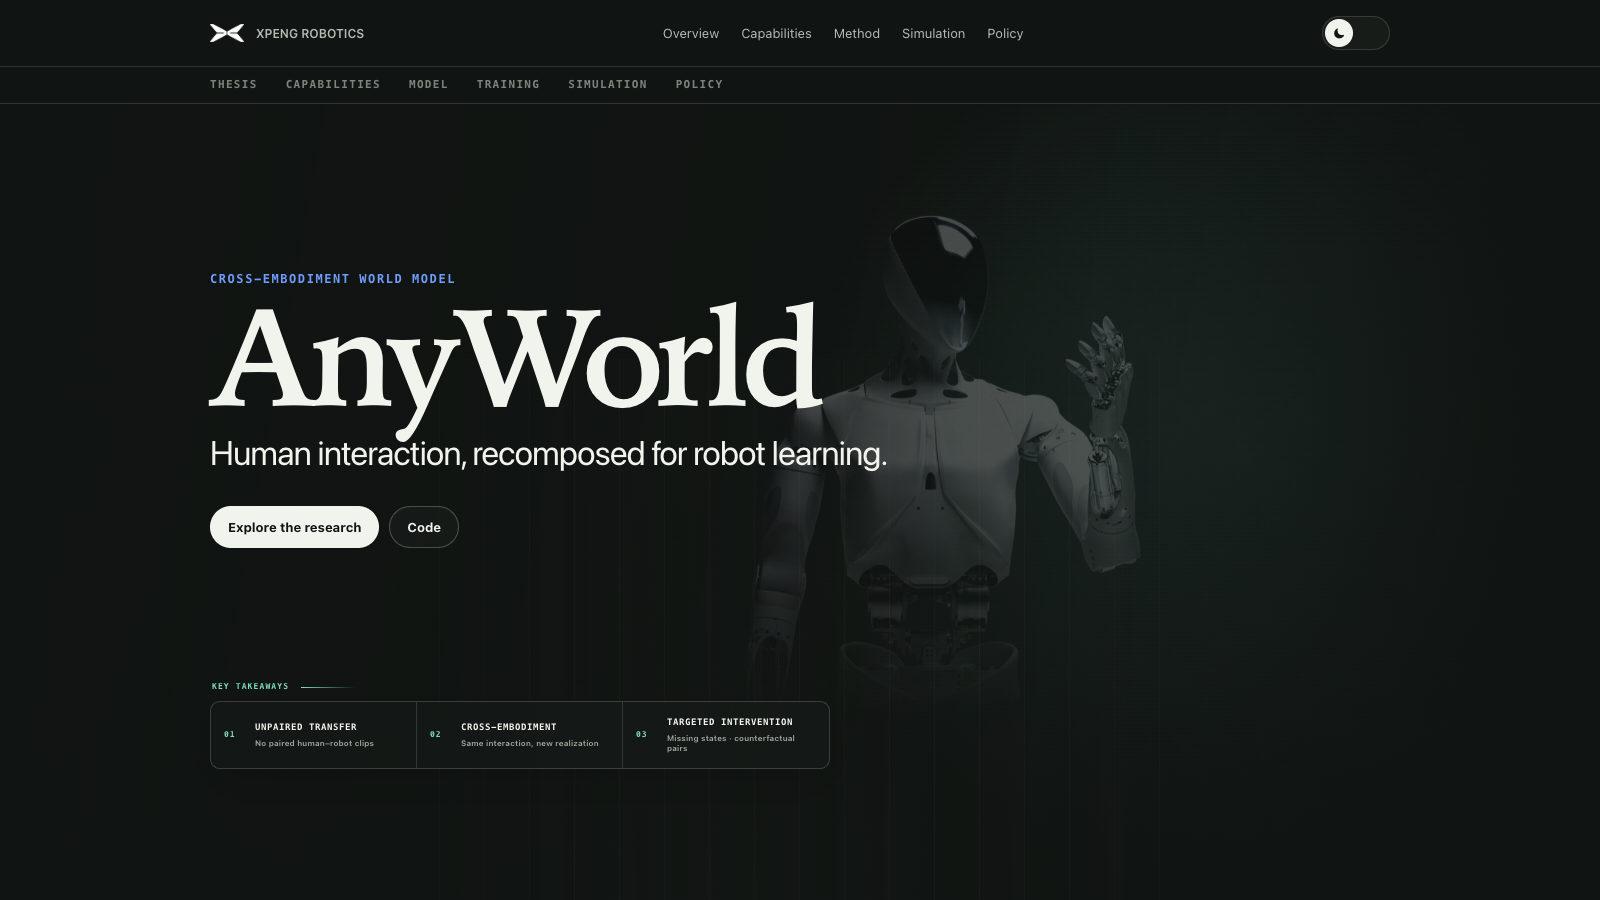This screenshot has height=900, width=1600.
Task: Click the XPENG ROBOTICS brand text
Action: coord(310,34)
